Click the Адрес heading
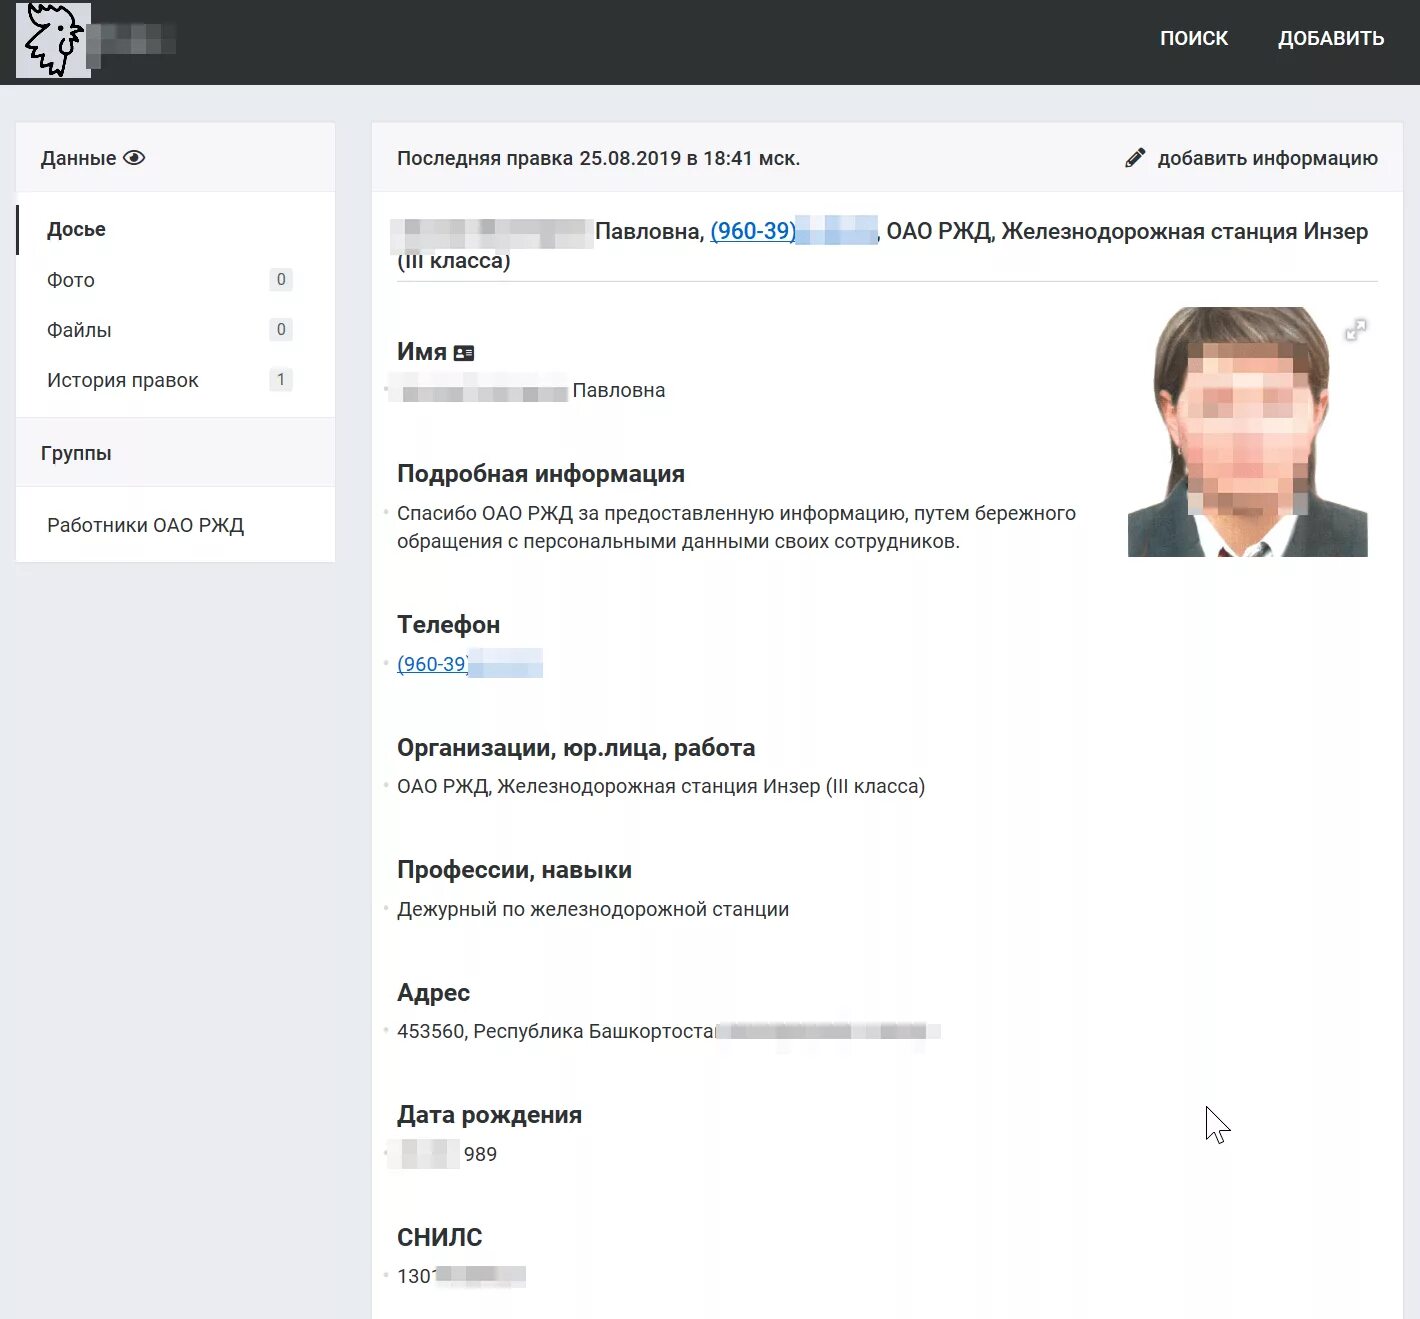This screenshot has height=1319, width=1420. tap(433, 993)
